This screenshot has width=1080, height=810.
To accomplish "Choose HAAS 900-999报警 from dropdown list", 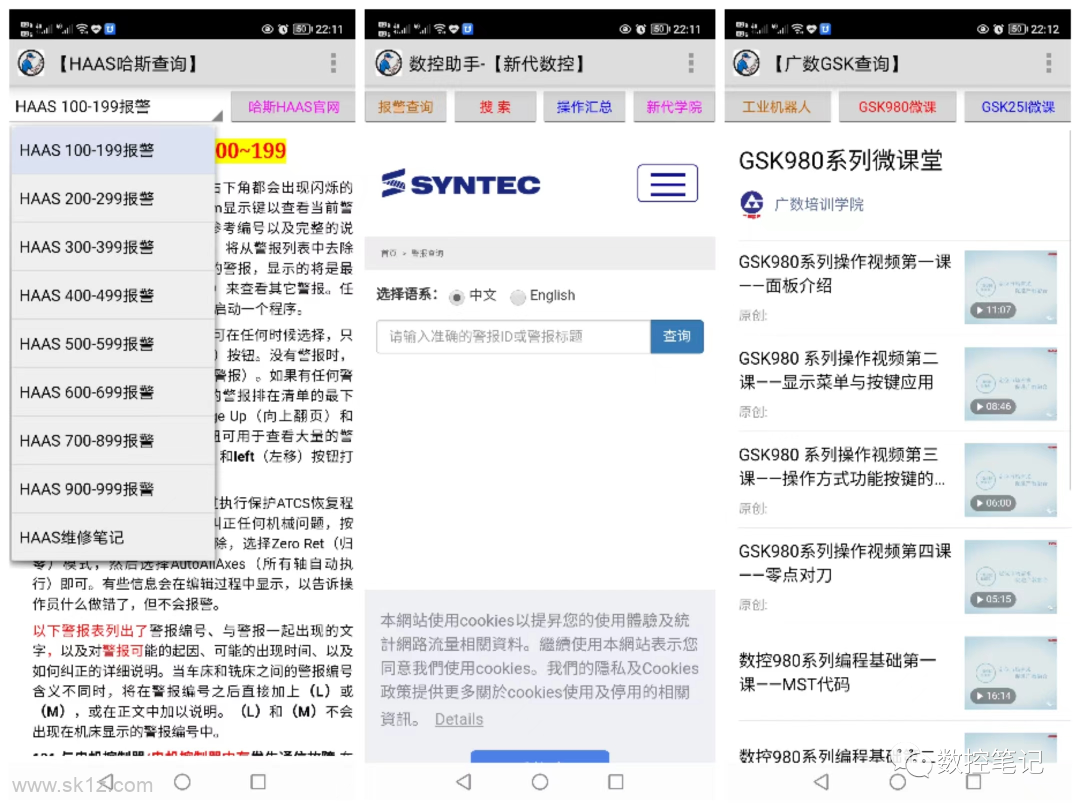I will [114, 488].
